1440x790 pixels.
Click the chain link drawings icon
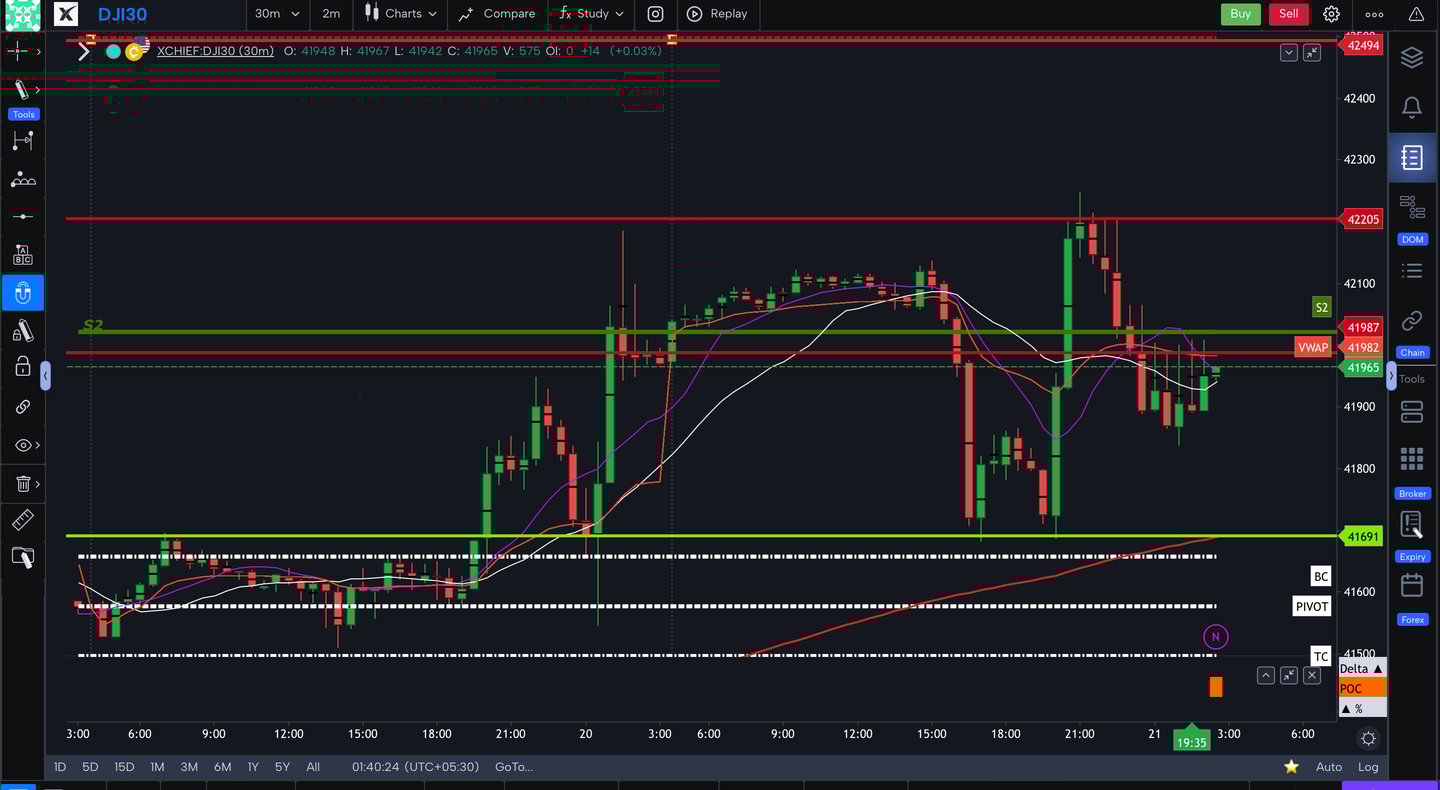click(22, 407)
